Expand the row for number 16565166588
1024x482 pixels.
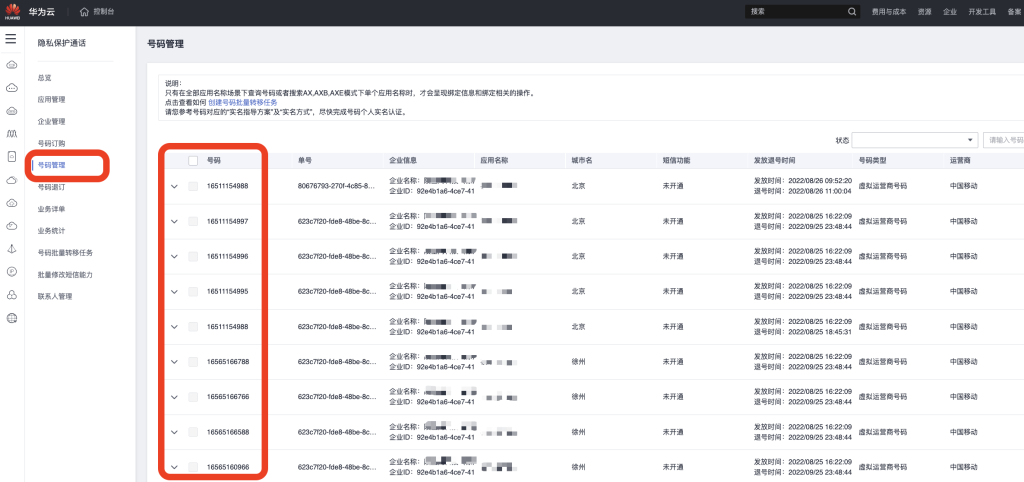point(174,432)
